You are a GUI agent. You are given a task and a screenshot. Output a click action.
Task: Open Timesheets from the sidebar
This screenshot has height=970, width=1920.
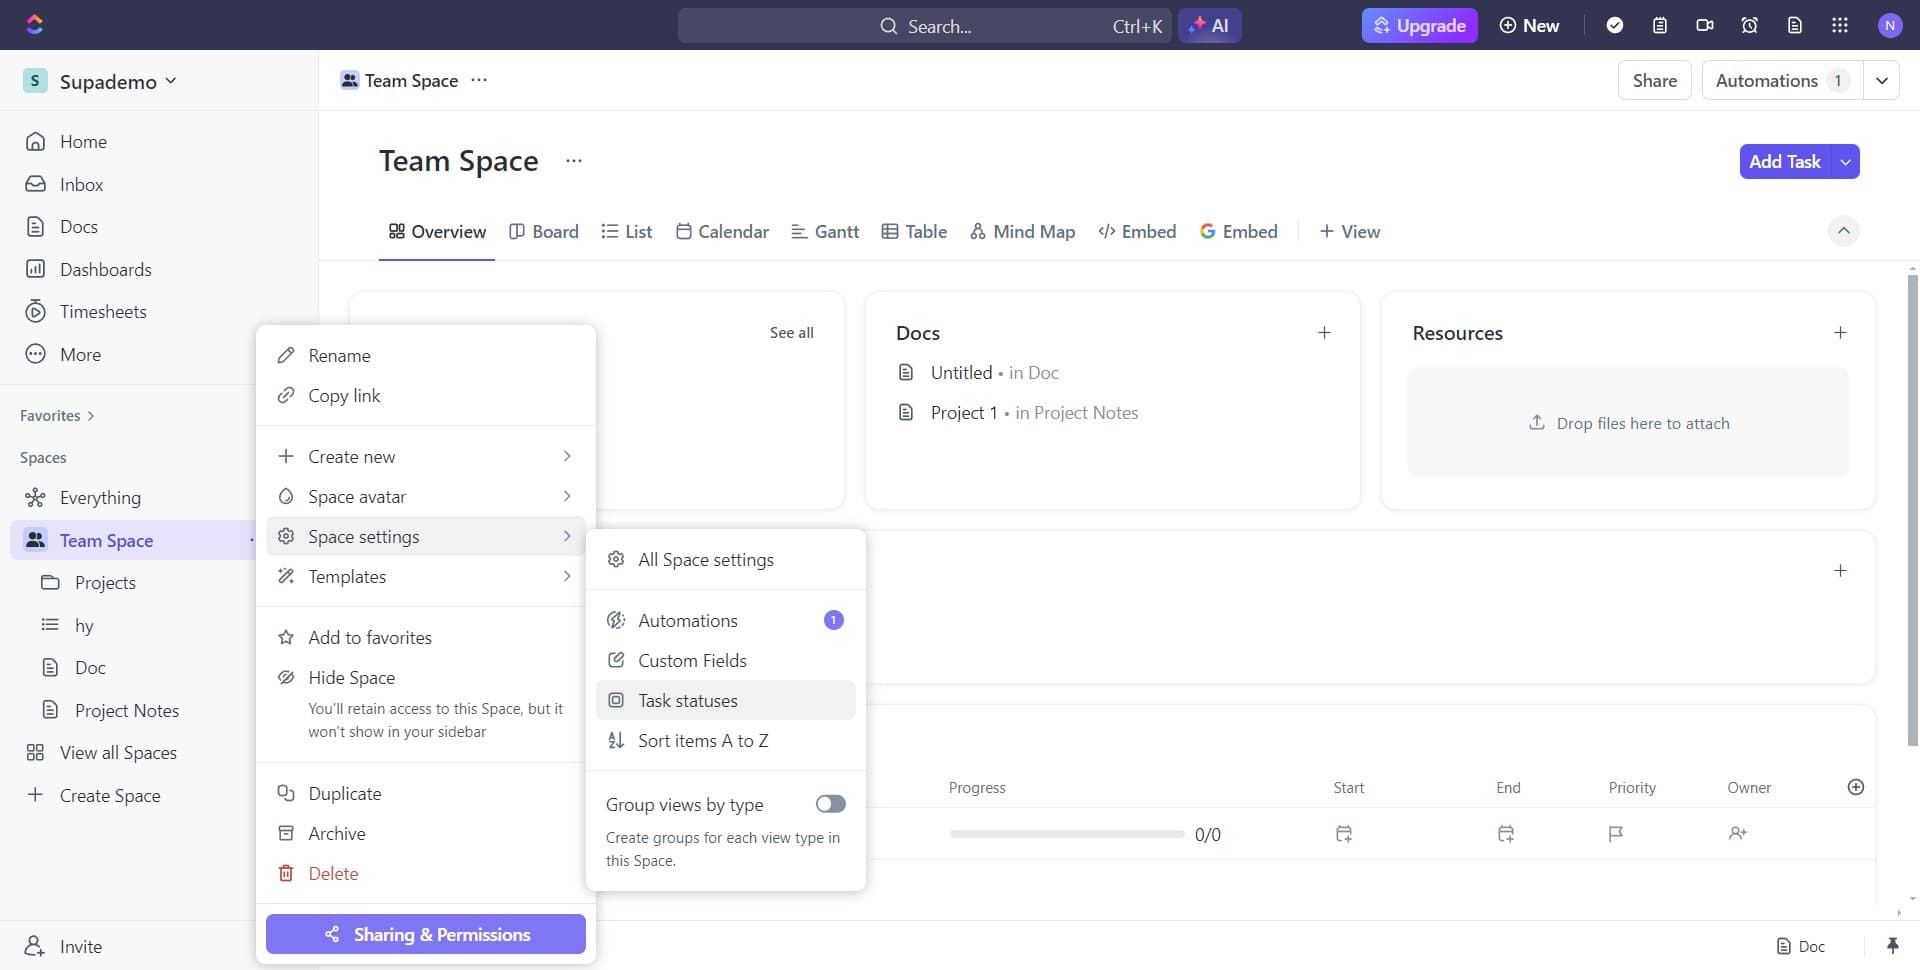pos(103,311)
